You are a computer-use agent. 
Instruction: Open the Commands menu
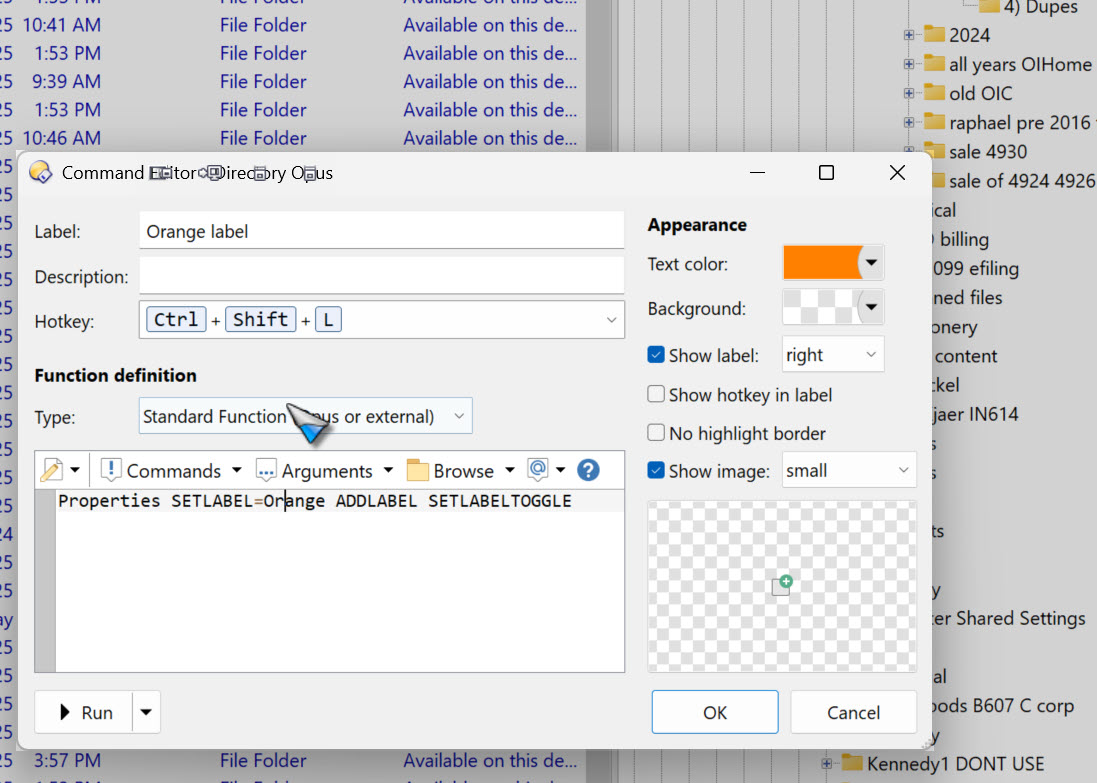172,470
